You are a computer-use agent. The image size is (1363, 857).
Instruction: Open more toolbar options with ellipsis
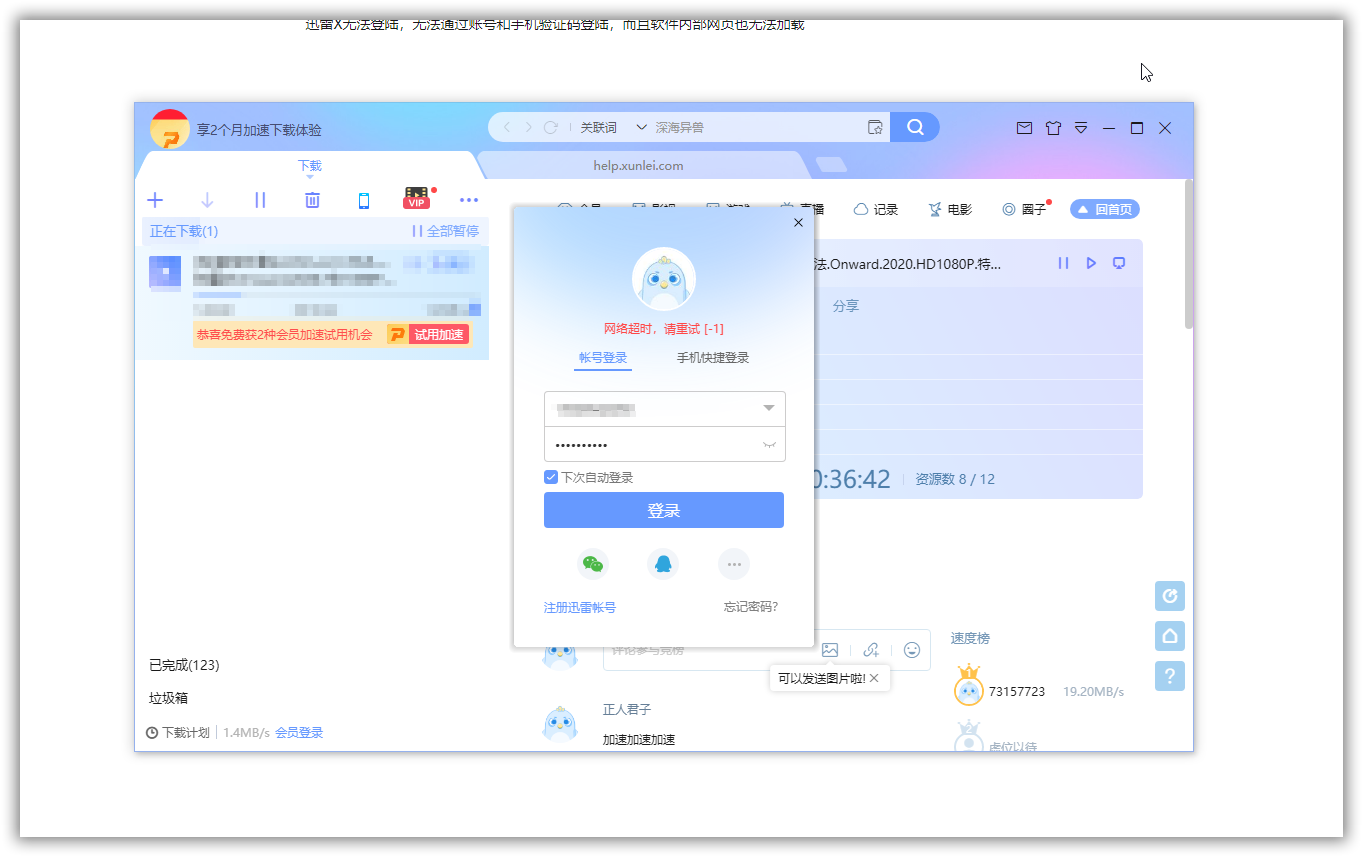(x=468, y=200)
